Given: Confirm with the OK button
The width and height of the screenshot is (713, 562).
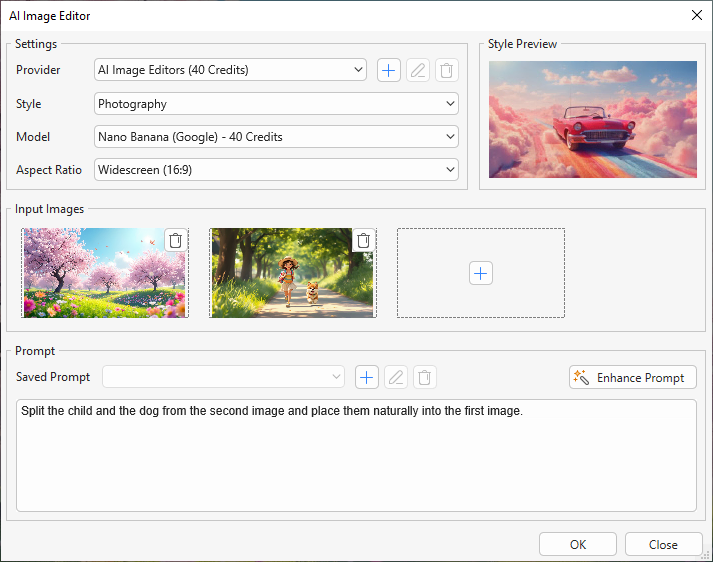Looking at the screenshot, I should (578, 544).
